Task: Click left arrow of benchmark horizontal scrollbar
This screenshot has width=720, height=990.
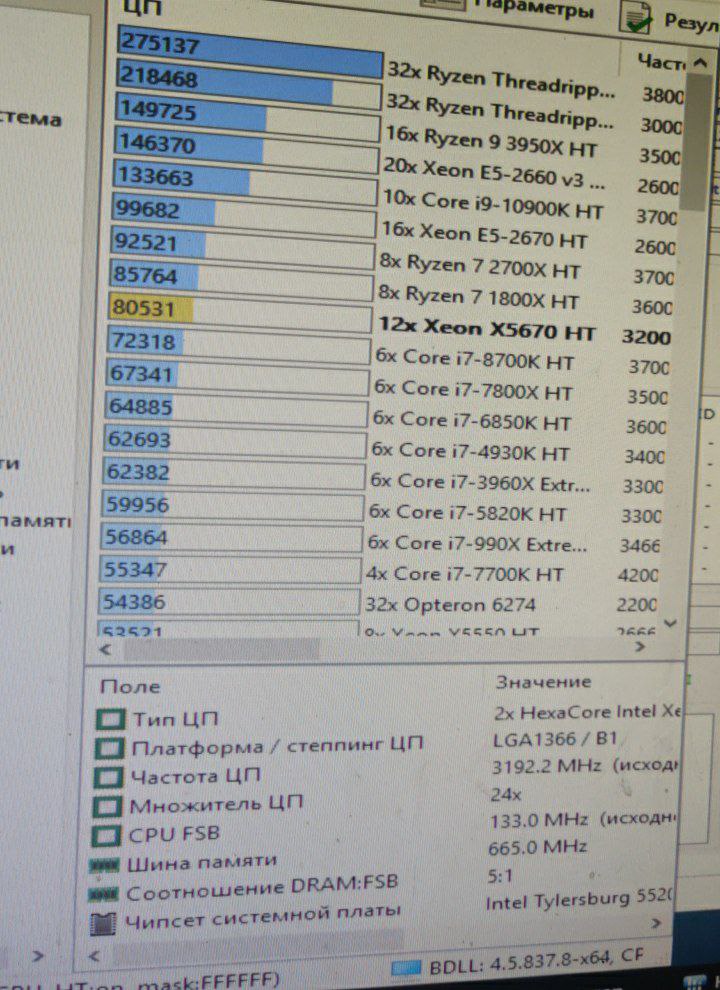Action: point(105,649)
